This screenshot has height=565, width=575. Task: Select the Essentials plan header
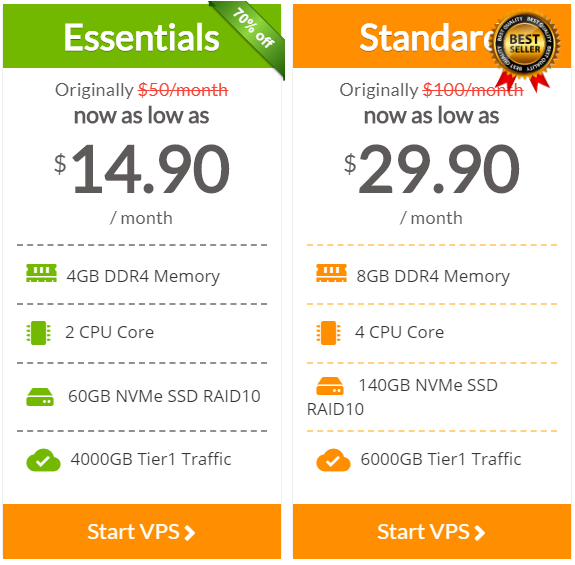pos(142,37)
